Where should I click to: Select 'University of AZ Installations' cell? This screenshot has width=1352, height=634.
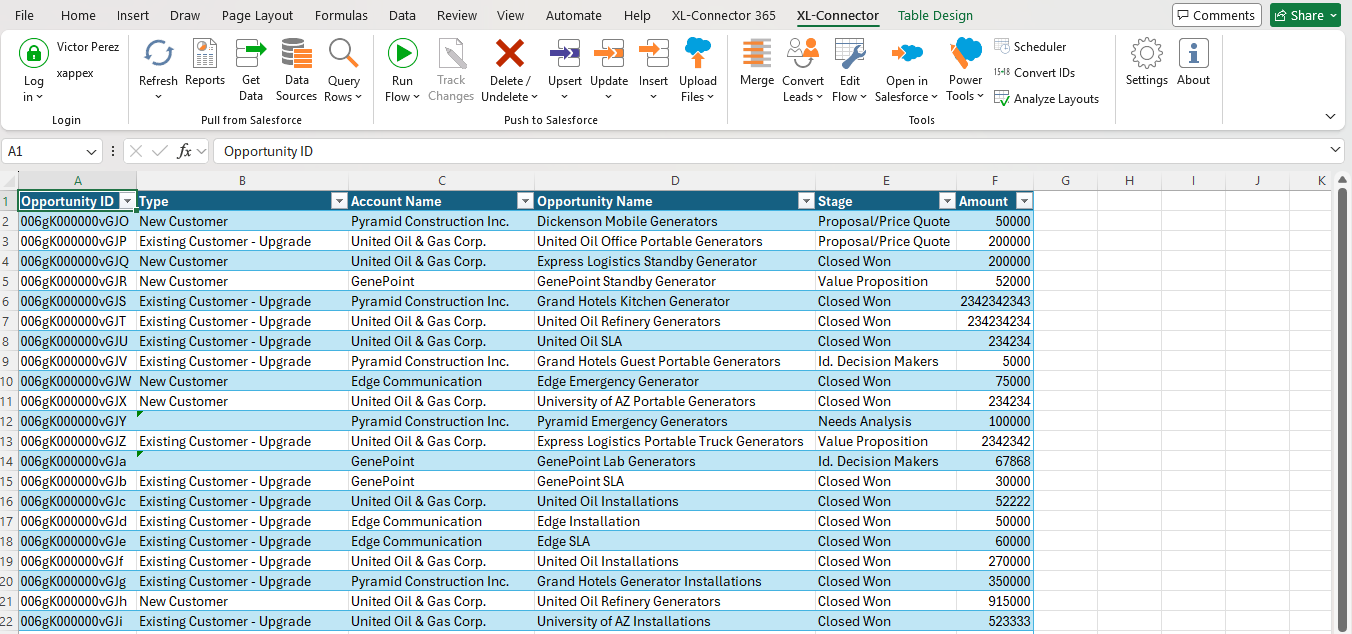[x=675, y=621]
